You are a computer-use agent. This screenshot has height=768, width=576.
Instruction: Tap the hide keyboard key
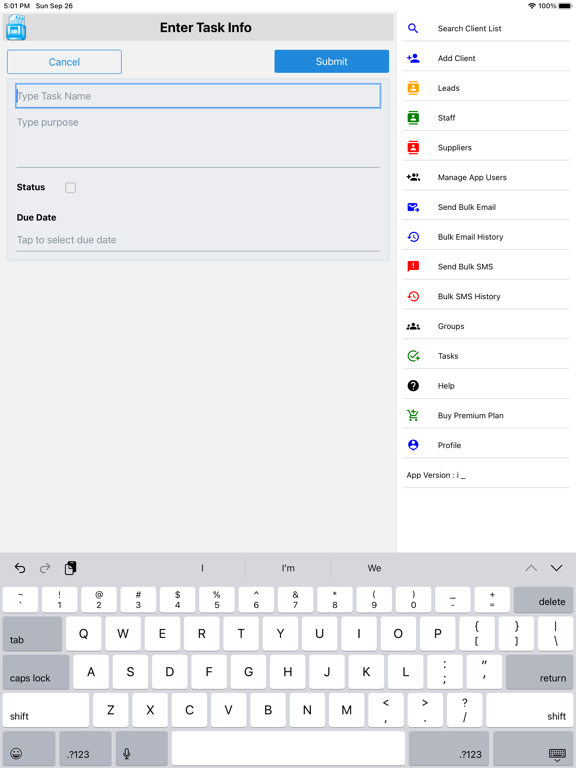(533, 749)
